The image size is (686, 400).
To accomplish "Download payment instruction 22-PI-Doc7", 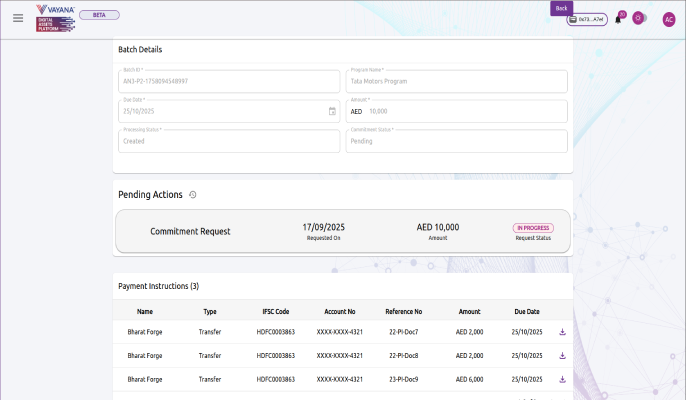I will (562, 331).
